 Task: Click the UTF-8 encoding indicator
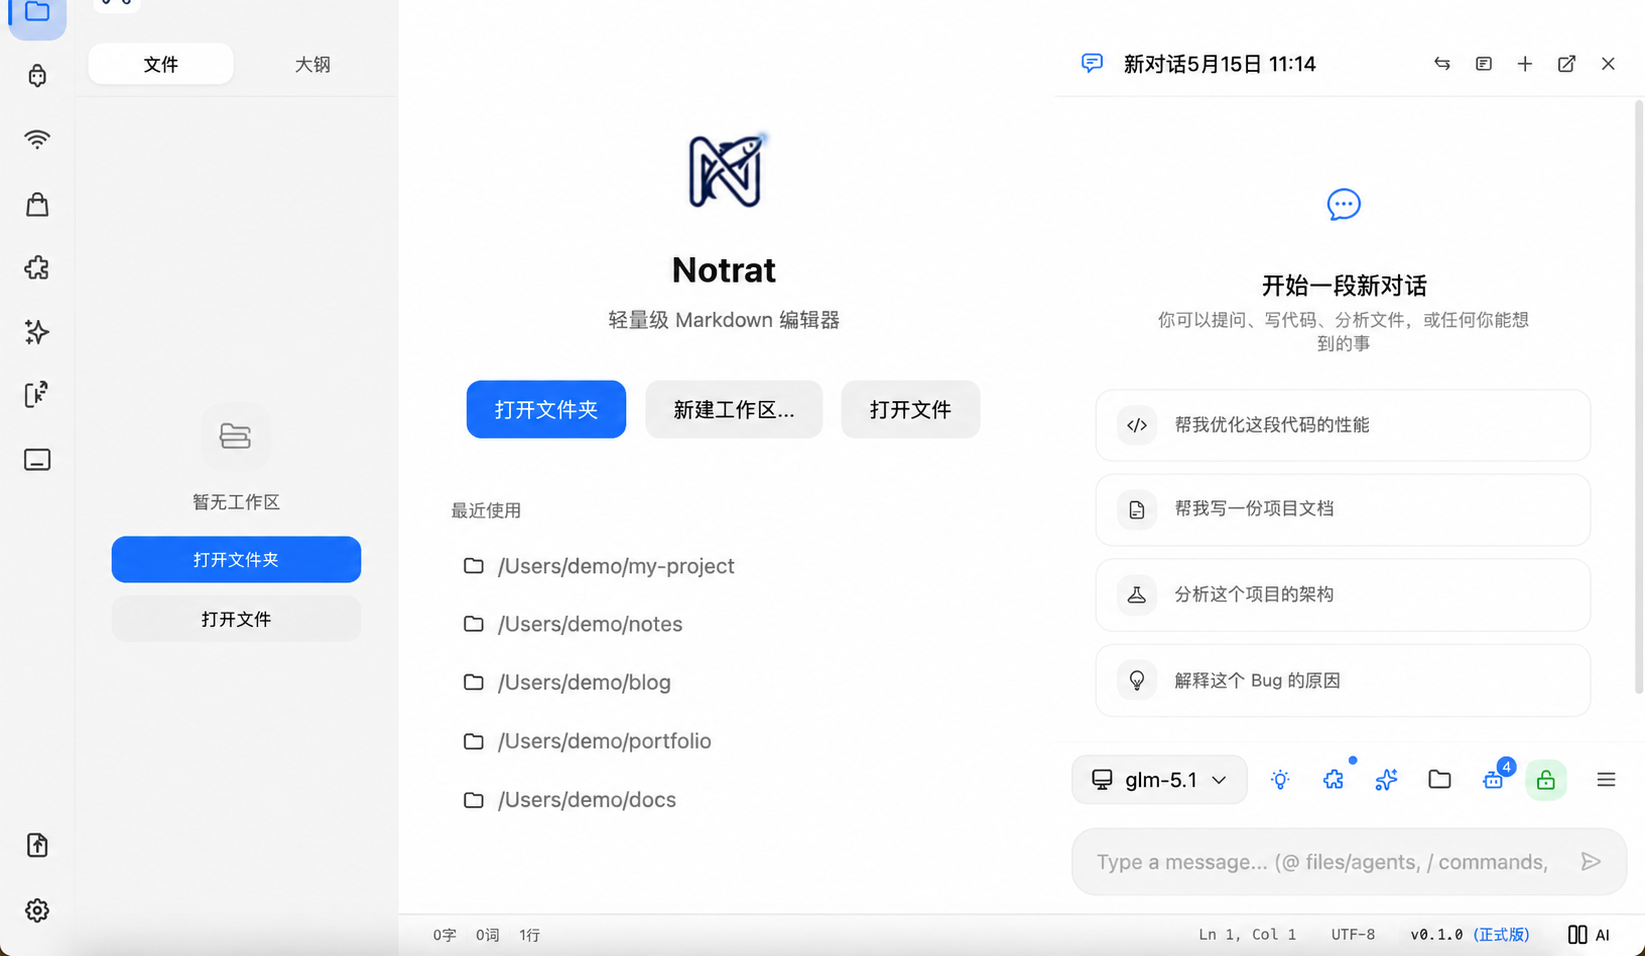pyautogui.click(x=1353, y=935)
